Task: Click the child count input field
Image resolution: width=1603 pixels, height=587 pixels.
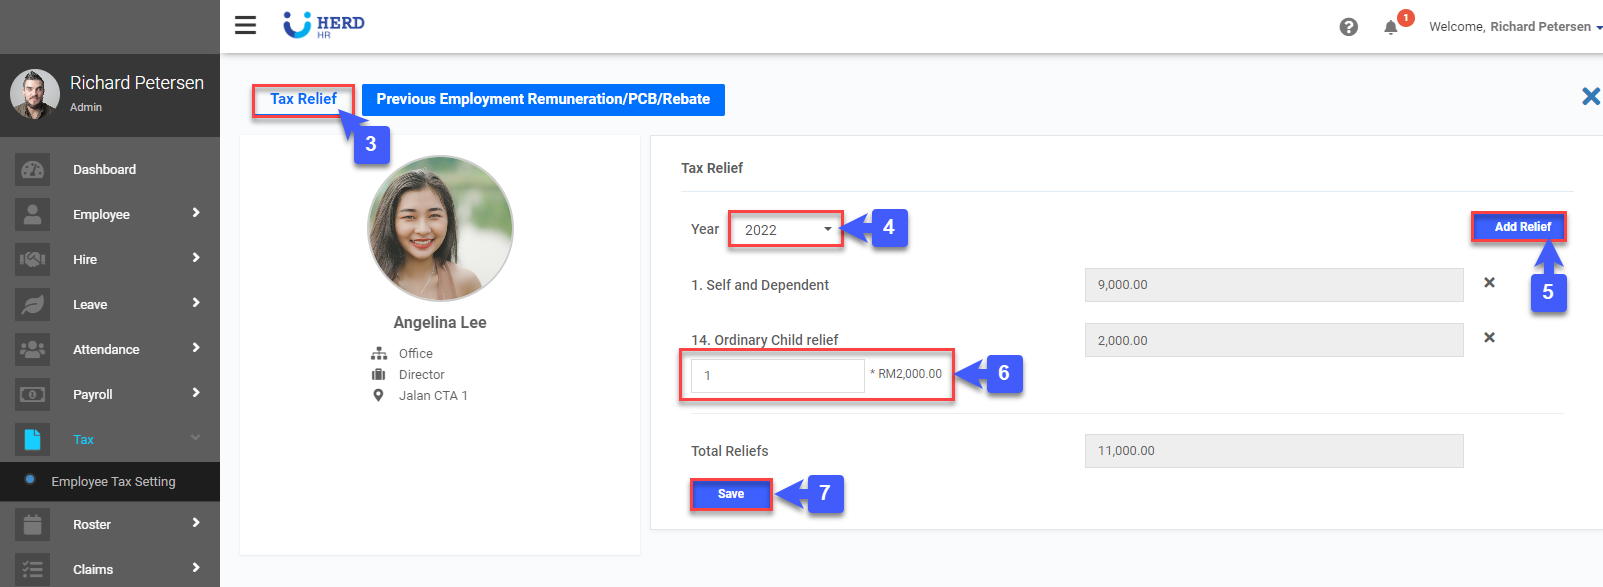Action: 777,376
